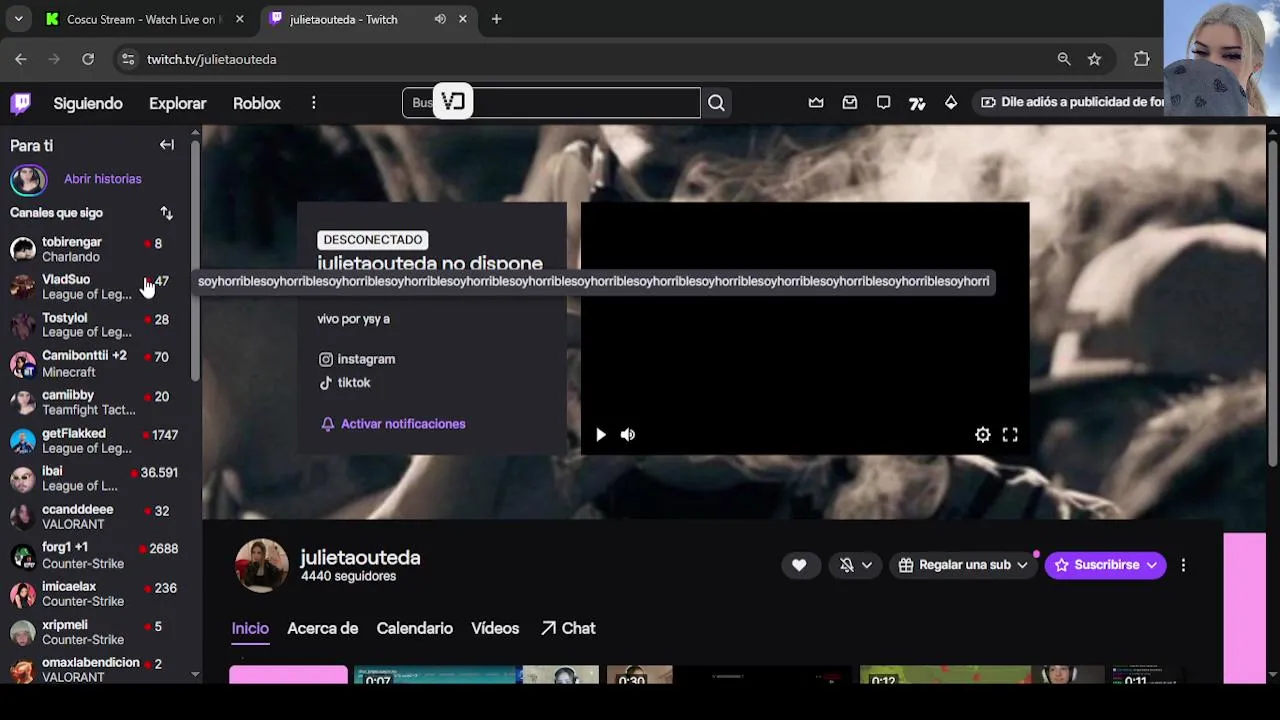
Task: Open xripmeli channel in sidebar
Action: (x=95, y=631)
